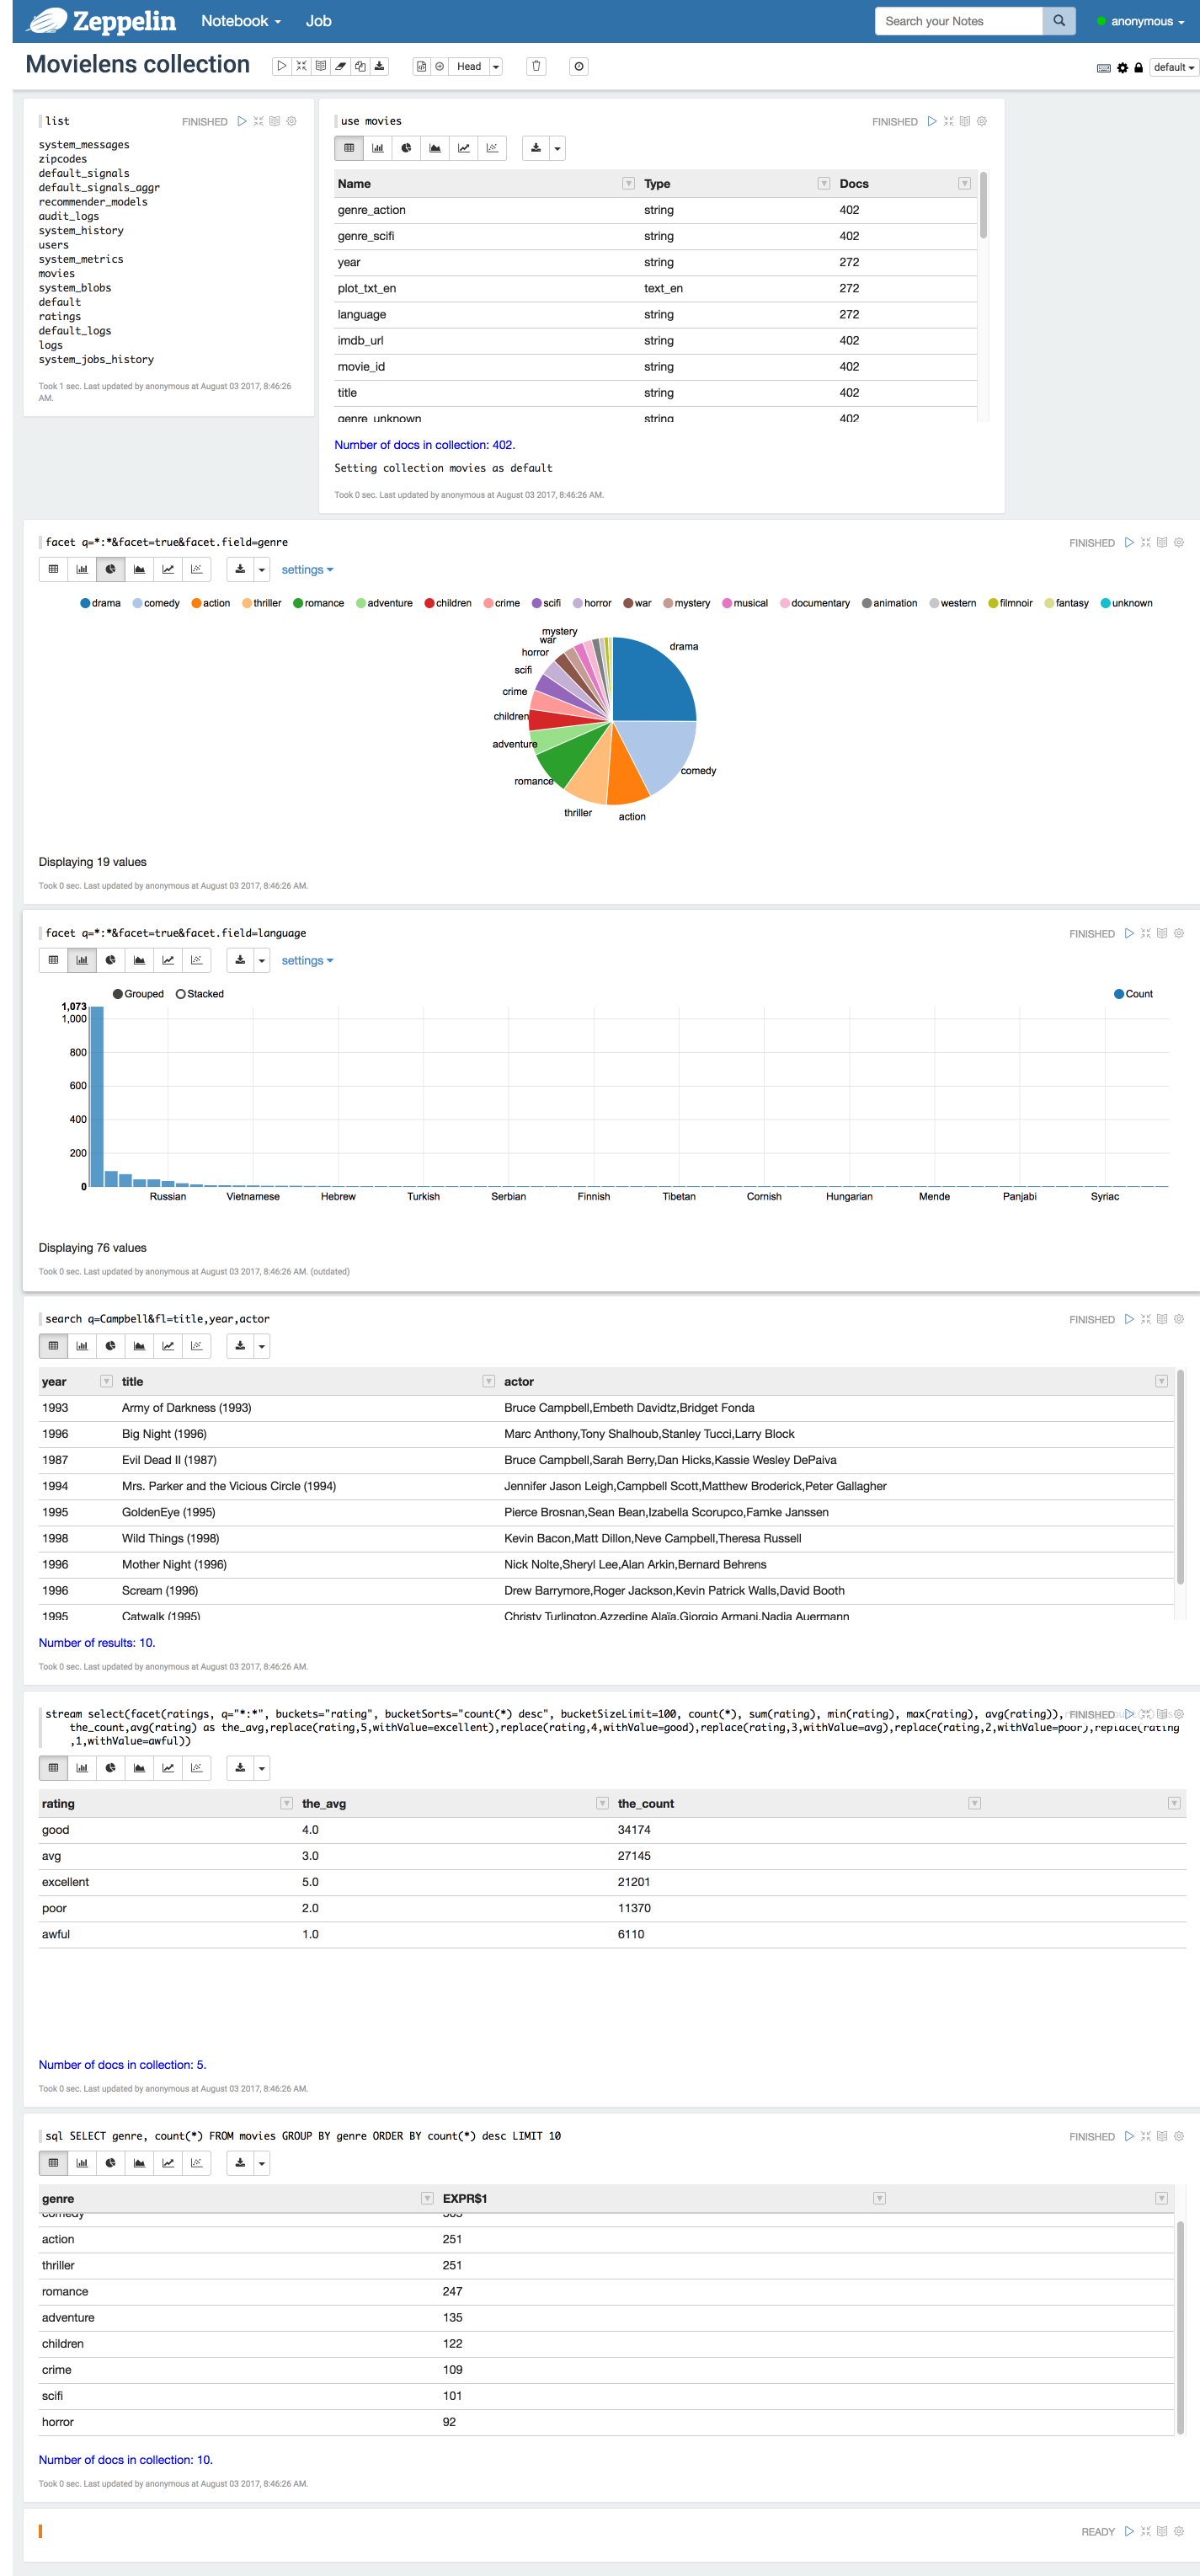This screenshot has height=2576, width=1200.
Task: Open the Job menu
Action: pos(319,21)
